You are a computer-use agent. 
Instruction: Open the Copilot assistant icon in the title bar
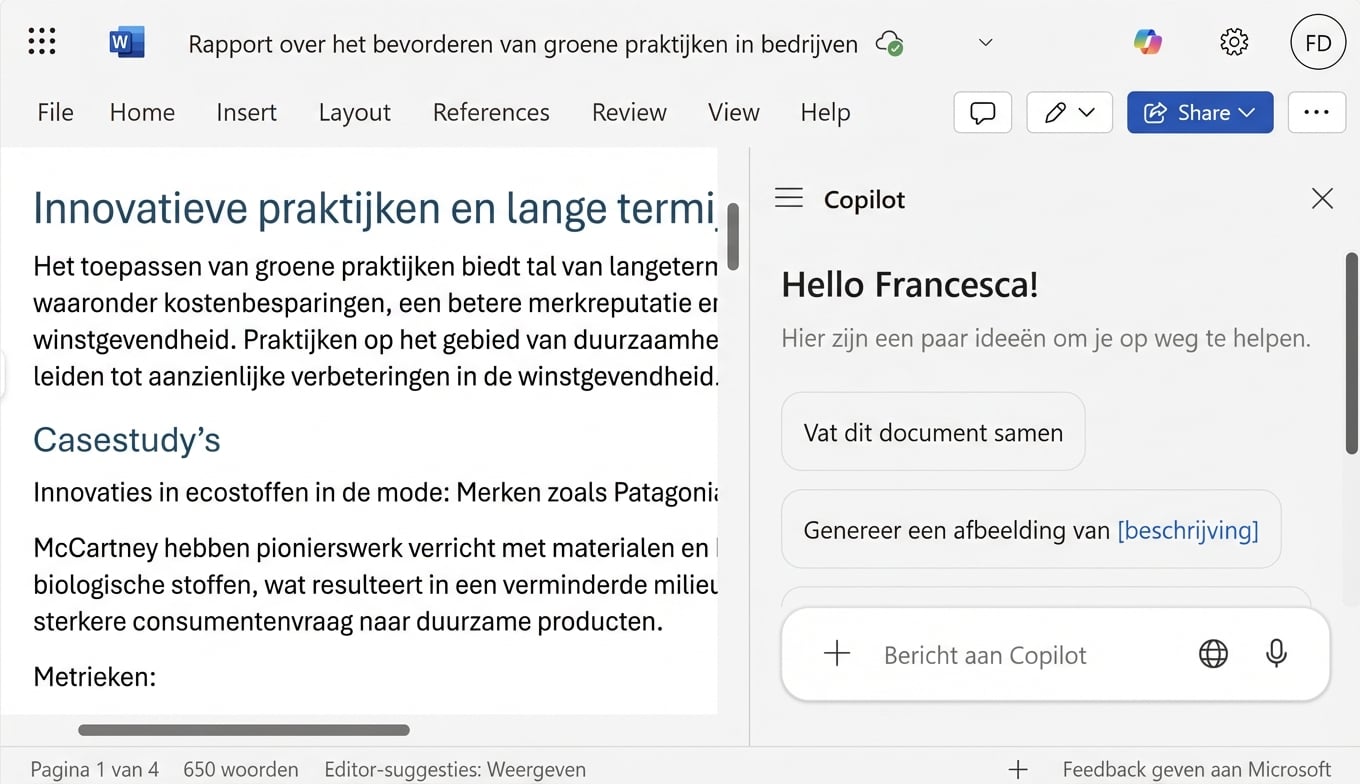[x=1147, y=41]
